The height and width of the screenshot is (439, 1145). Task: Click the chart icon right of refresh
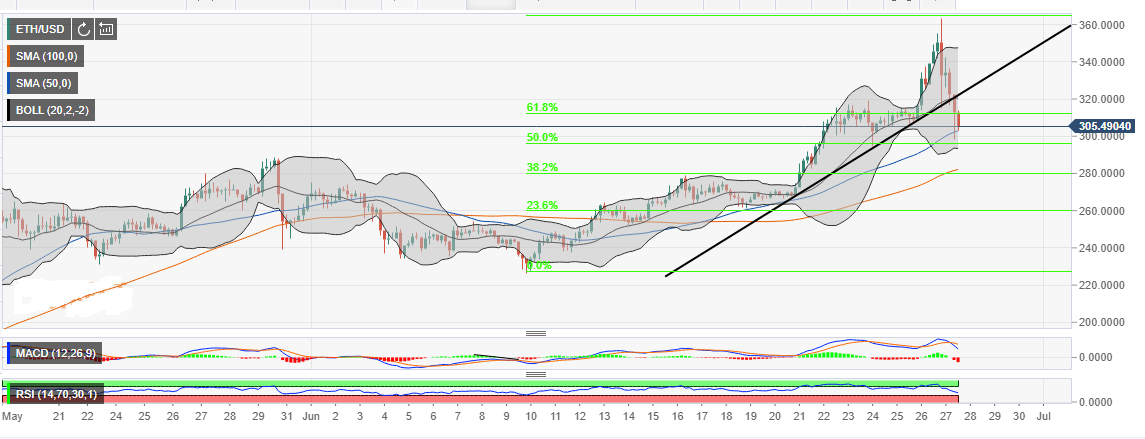tap(106, 30)
